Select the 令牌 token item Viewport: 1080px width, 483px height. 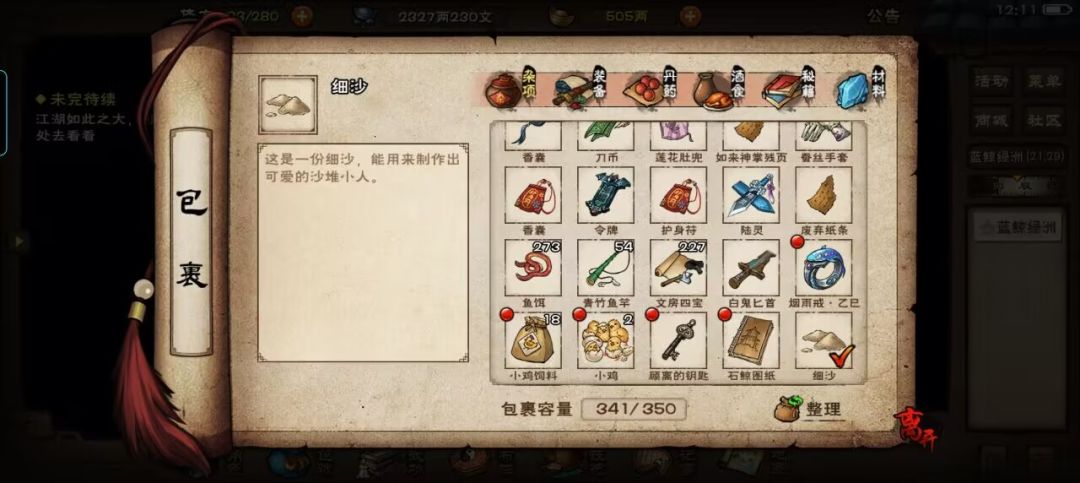pos(605,195)
